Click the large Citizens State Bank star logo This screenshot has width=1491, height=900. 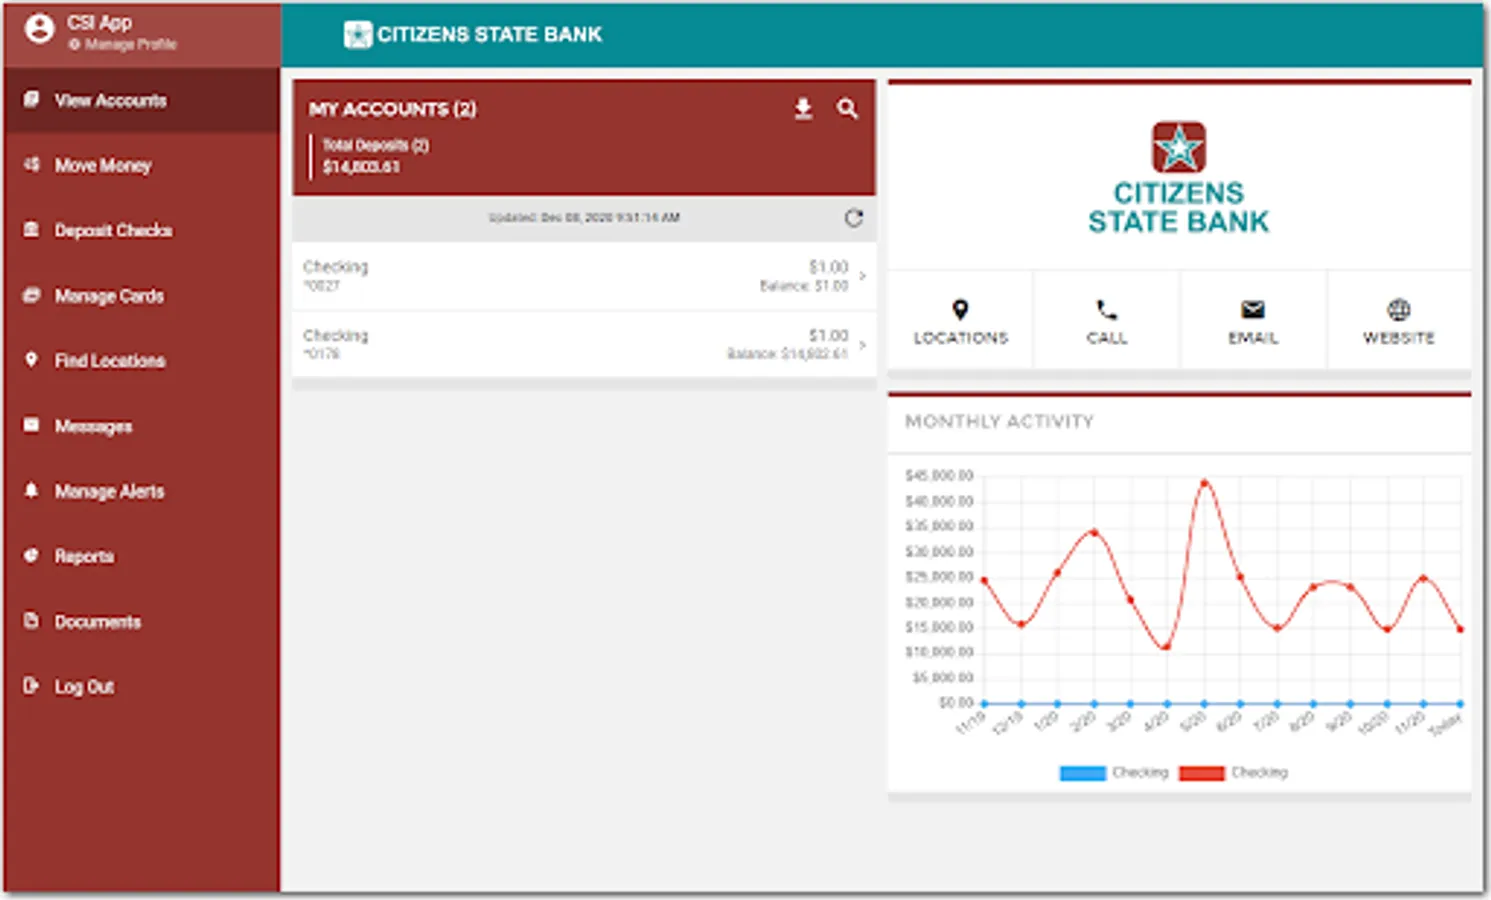pos(1179,148)
